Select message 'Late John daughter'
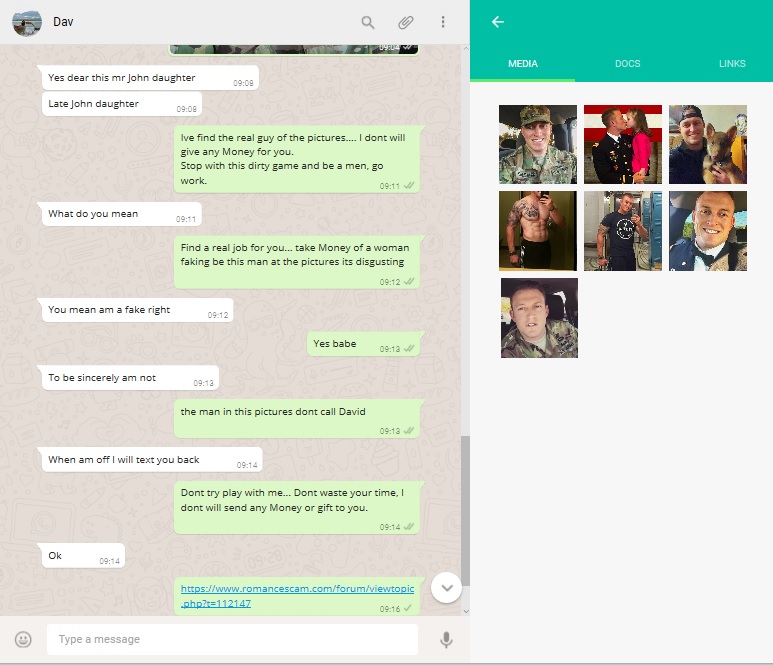 click(x=122, y=104)
